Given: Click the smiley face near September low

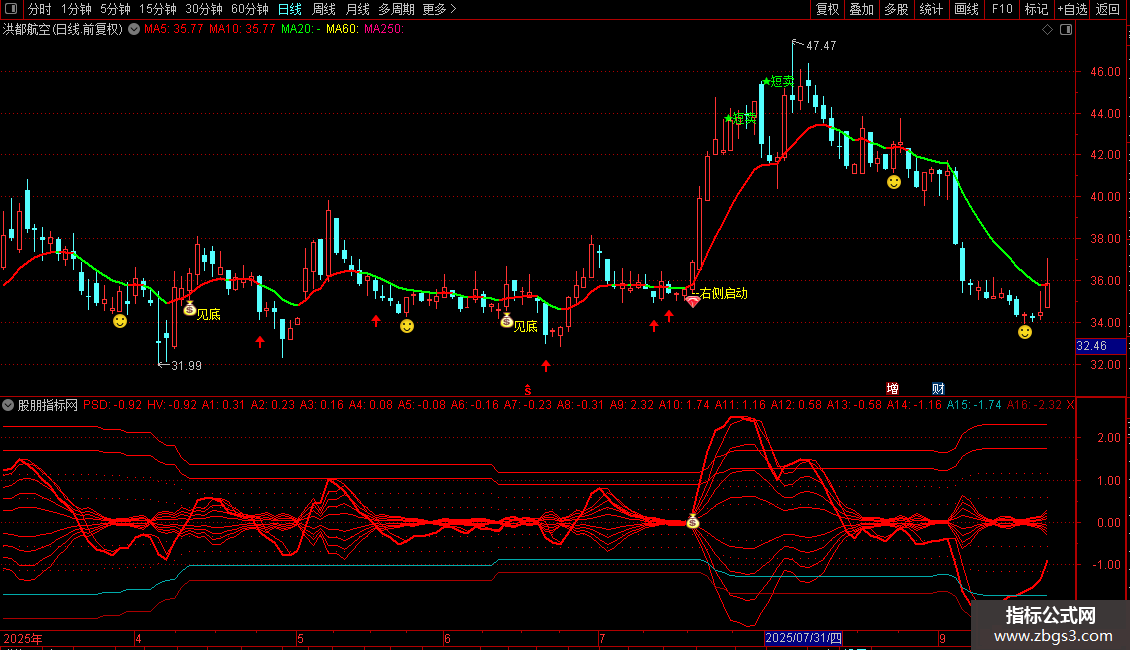Looking at the screenshot, I should [1025, 332].
